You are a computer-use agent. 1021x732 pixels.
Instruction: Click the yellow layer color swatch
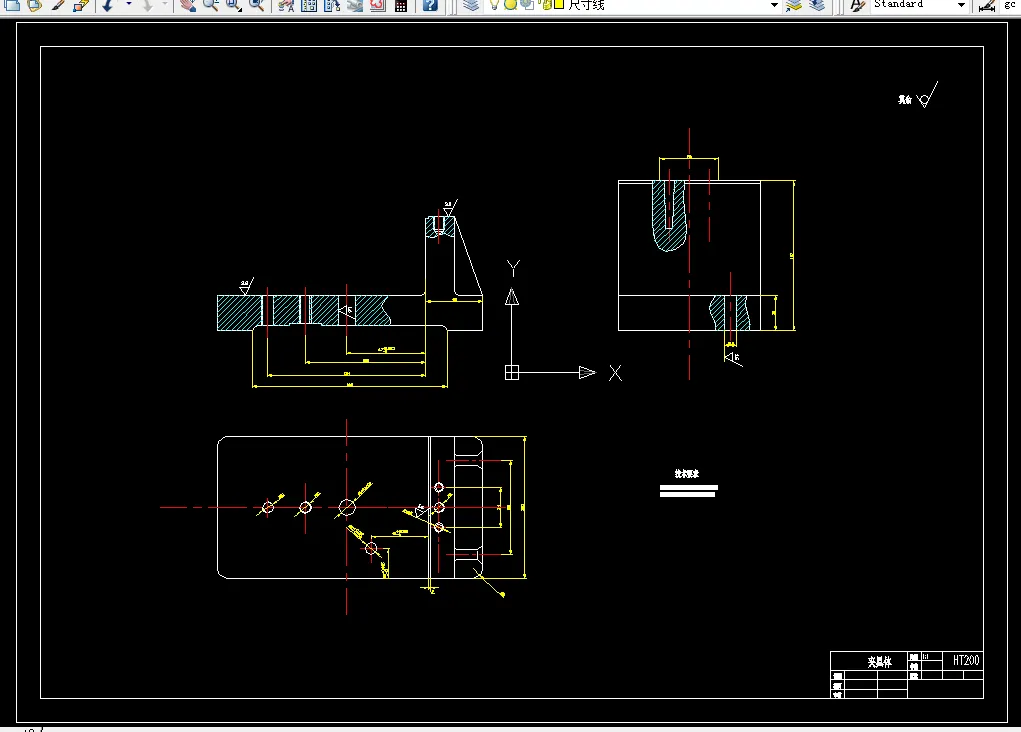(x=558, y=5)
